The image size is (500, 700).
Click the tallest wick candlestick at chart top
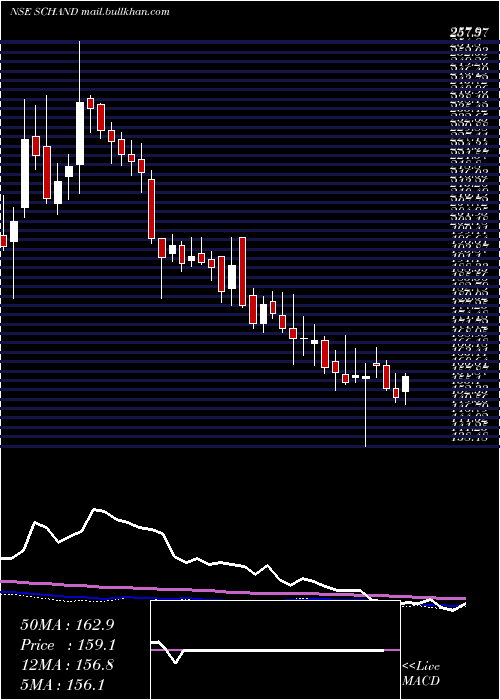80,117
